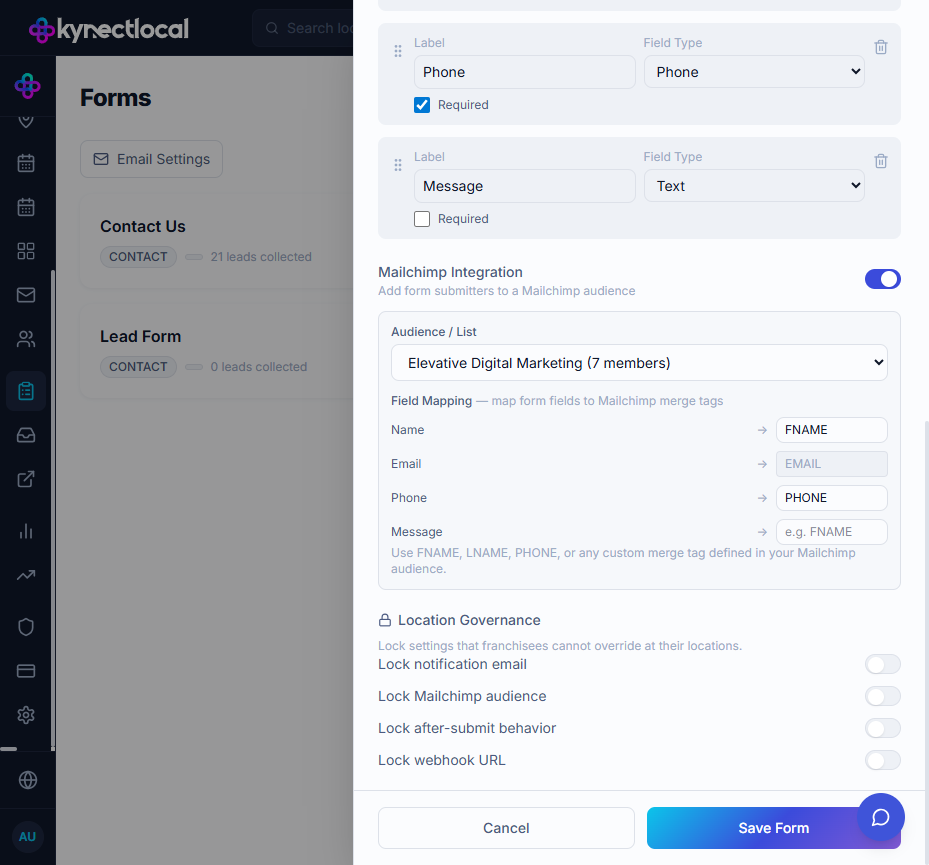929x865 pixels.
Task: Click the search magnifier icon in header
Action: pos(272,28)
